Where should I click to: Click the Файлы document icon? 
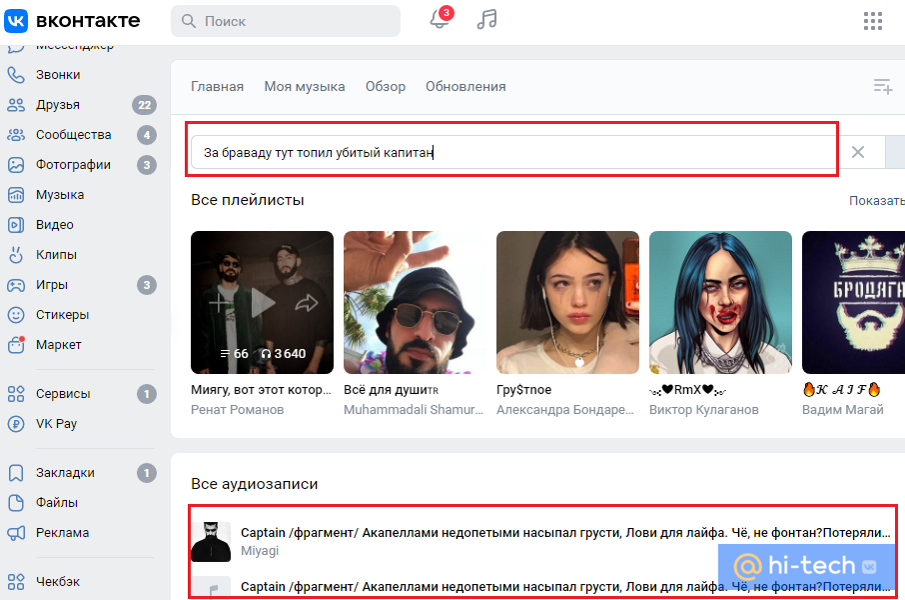(x=16, y=502)
